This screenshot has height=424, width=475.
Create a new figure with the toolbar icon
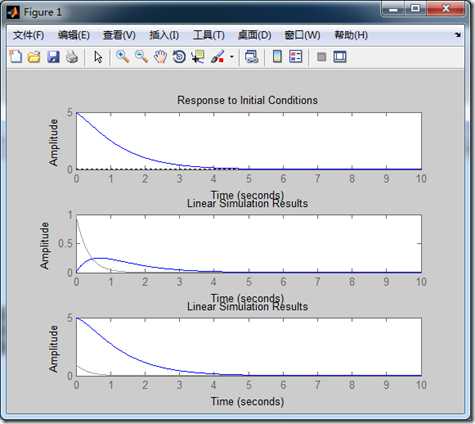pyautogui.click(x=15, y=57)
